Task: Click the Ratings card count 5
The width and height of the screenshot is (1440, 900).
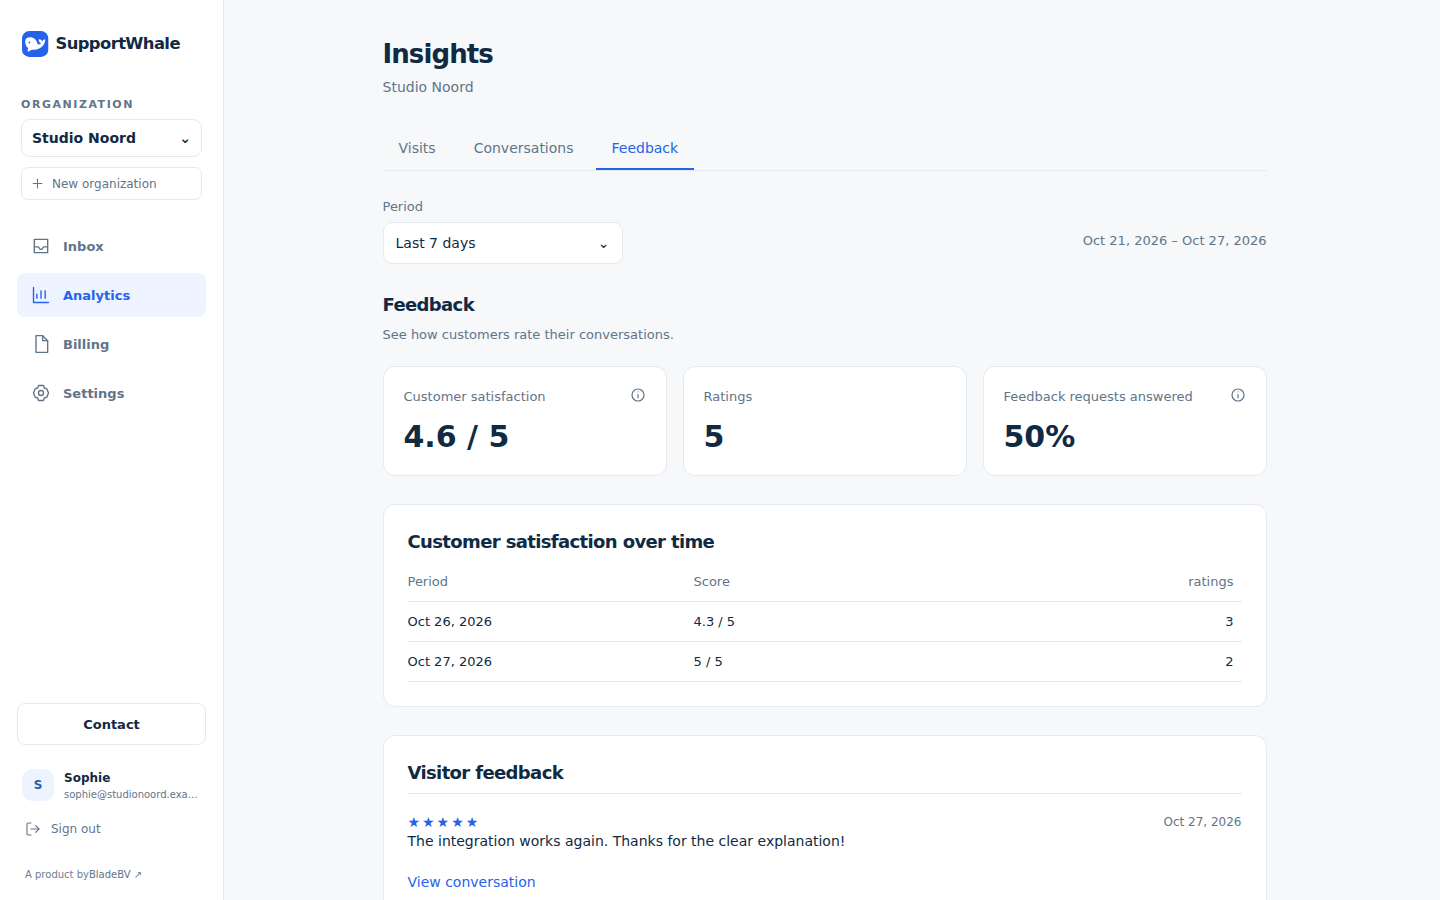Action: pyautogui.click(x=714, y=436)
